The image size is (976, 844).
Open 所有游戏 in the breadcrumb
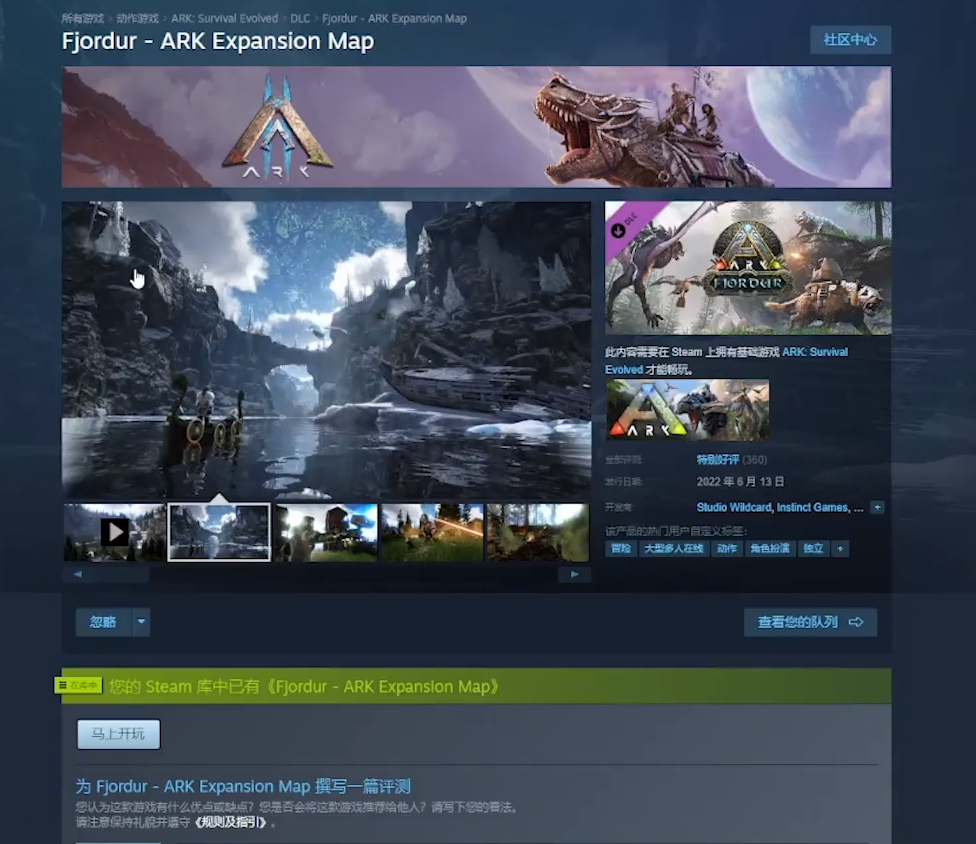click(x=83, y=19)
